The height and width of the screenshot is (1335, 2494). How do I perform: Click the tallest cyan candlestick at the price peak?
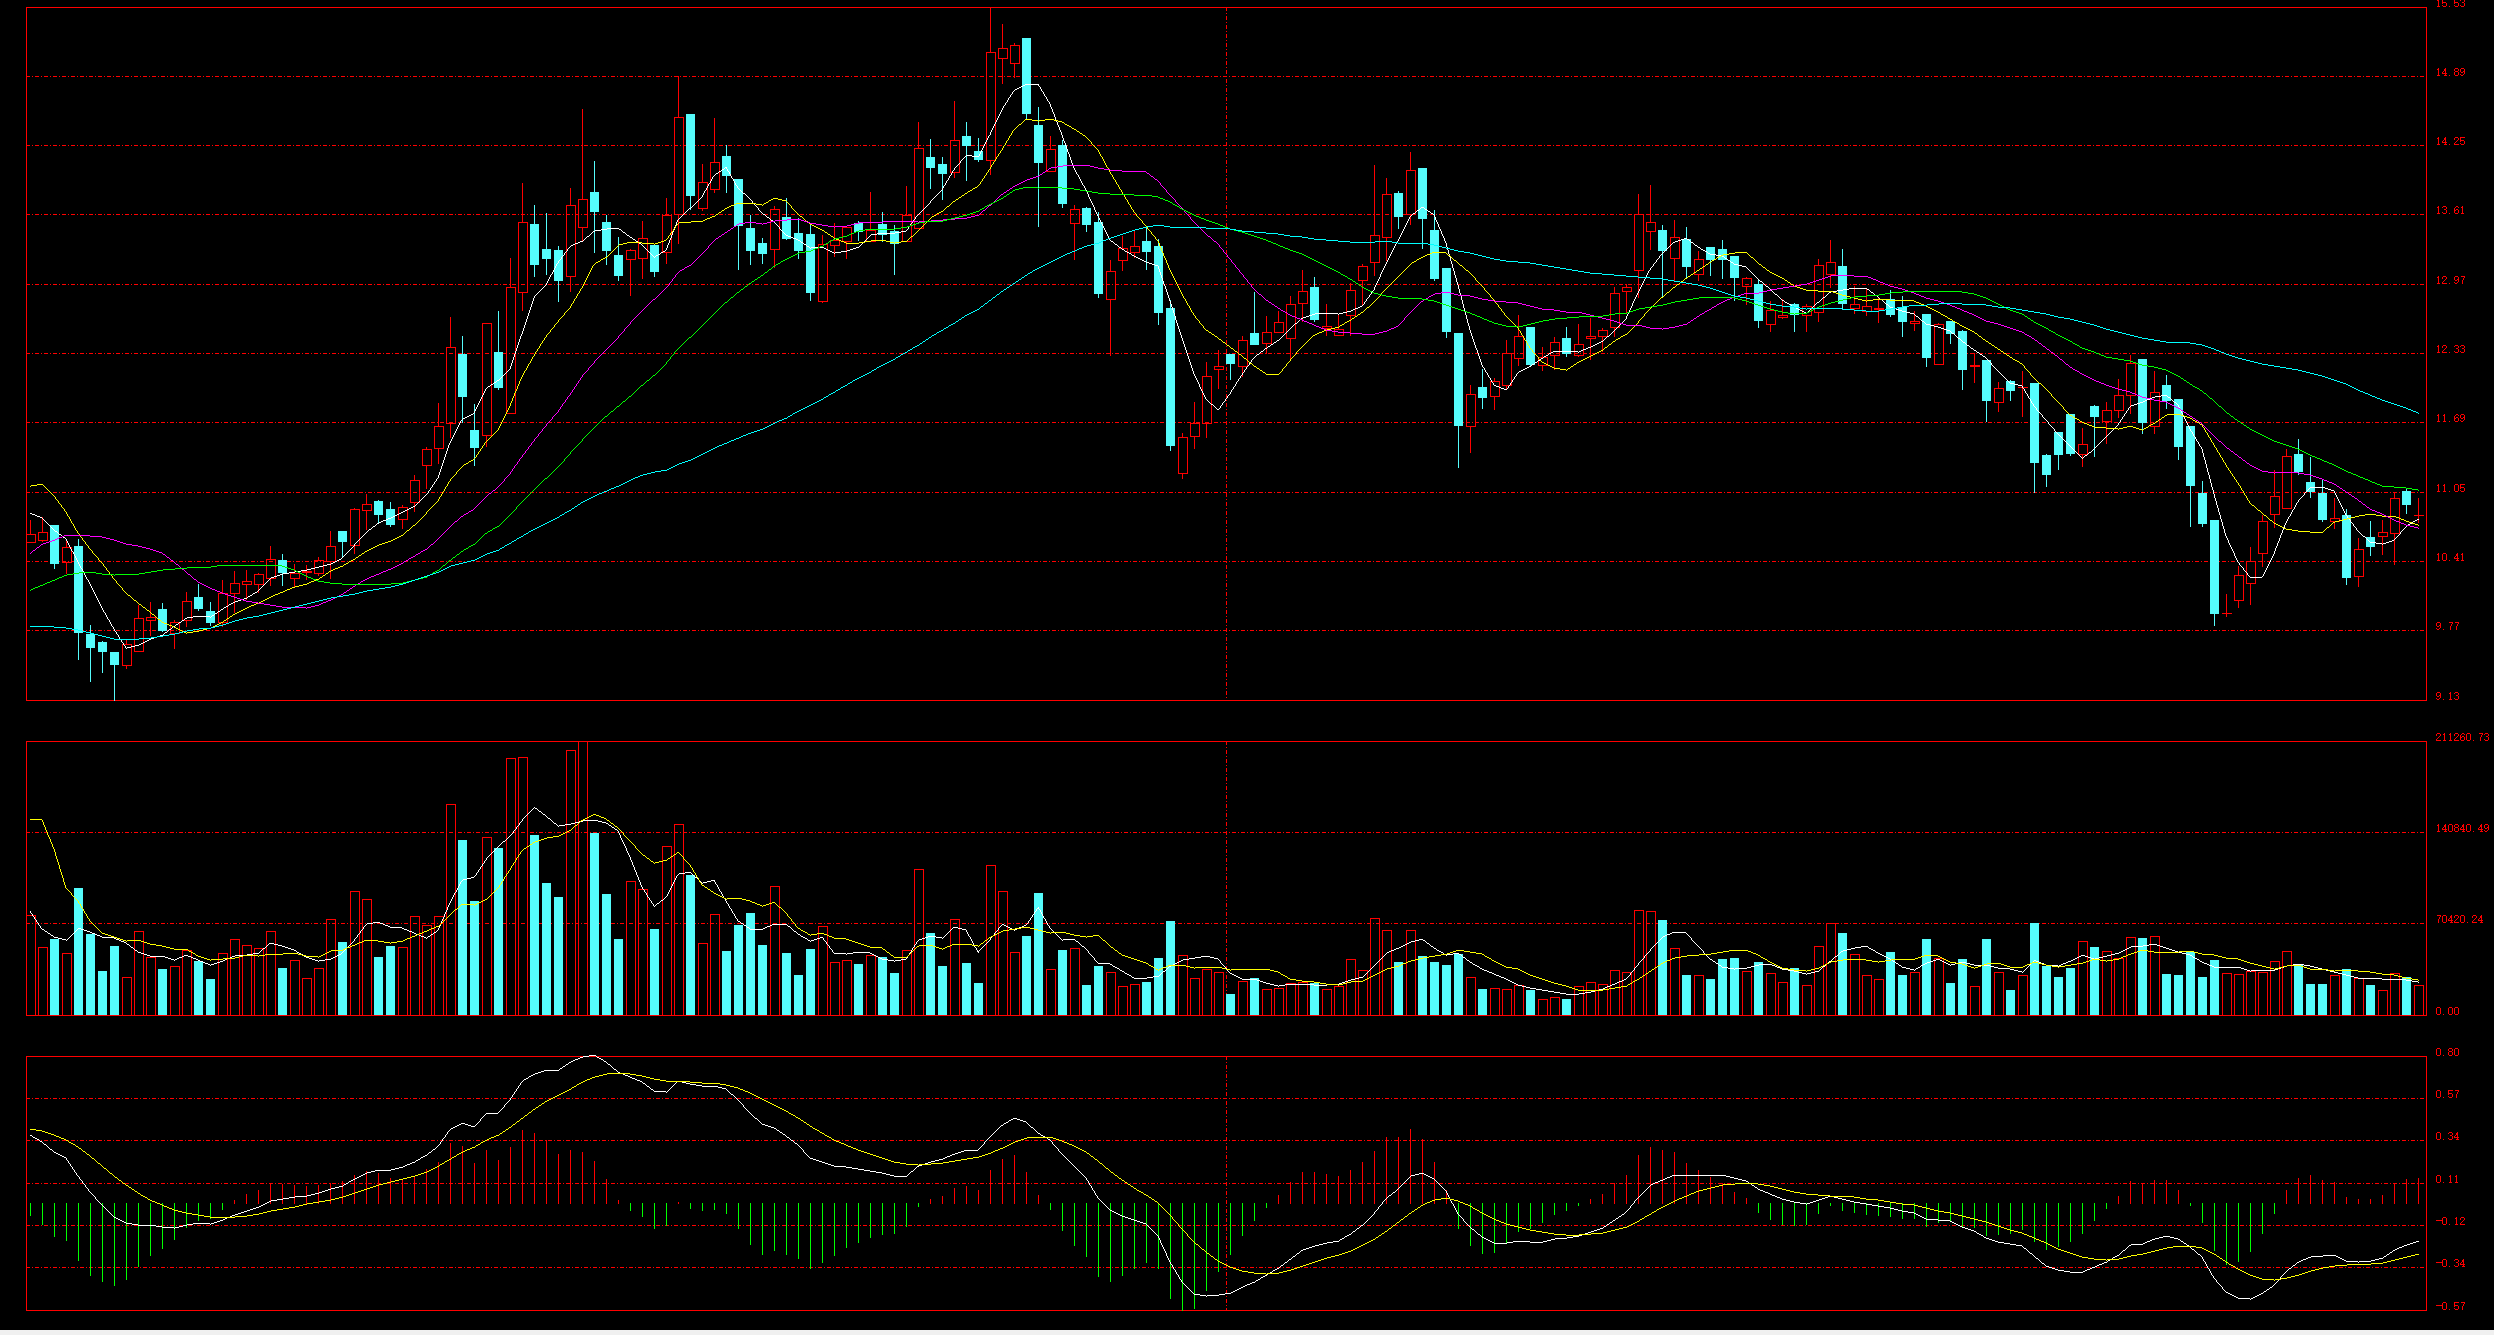[1026, 76]
